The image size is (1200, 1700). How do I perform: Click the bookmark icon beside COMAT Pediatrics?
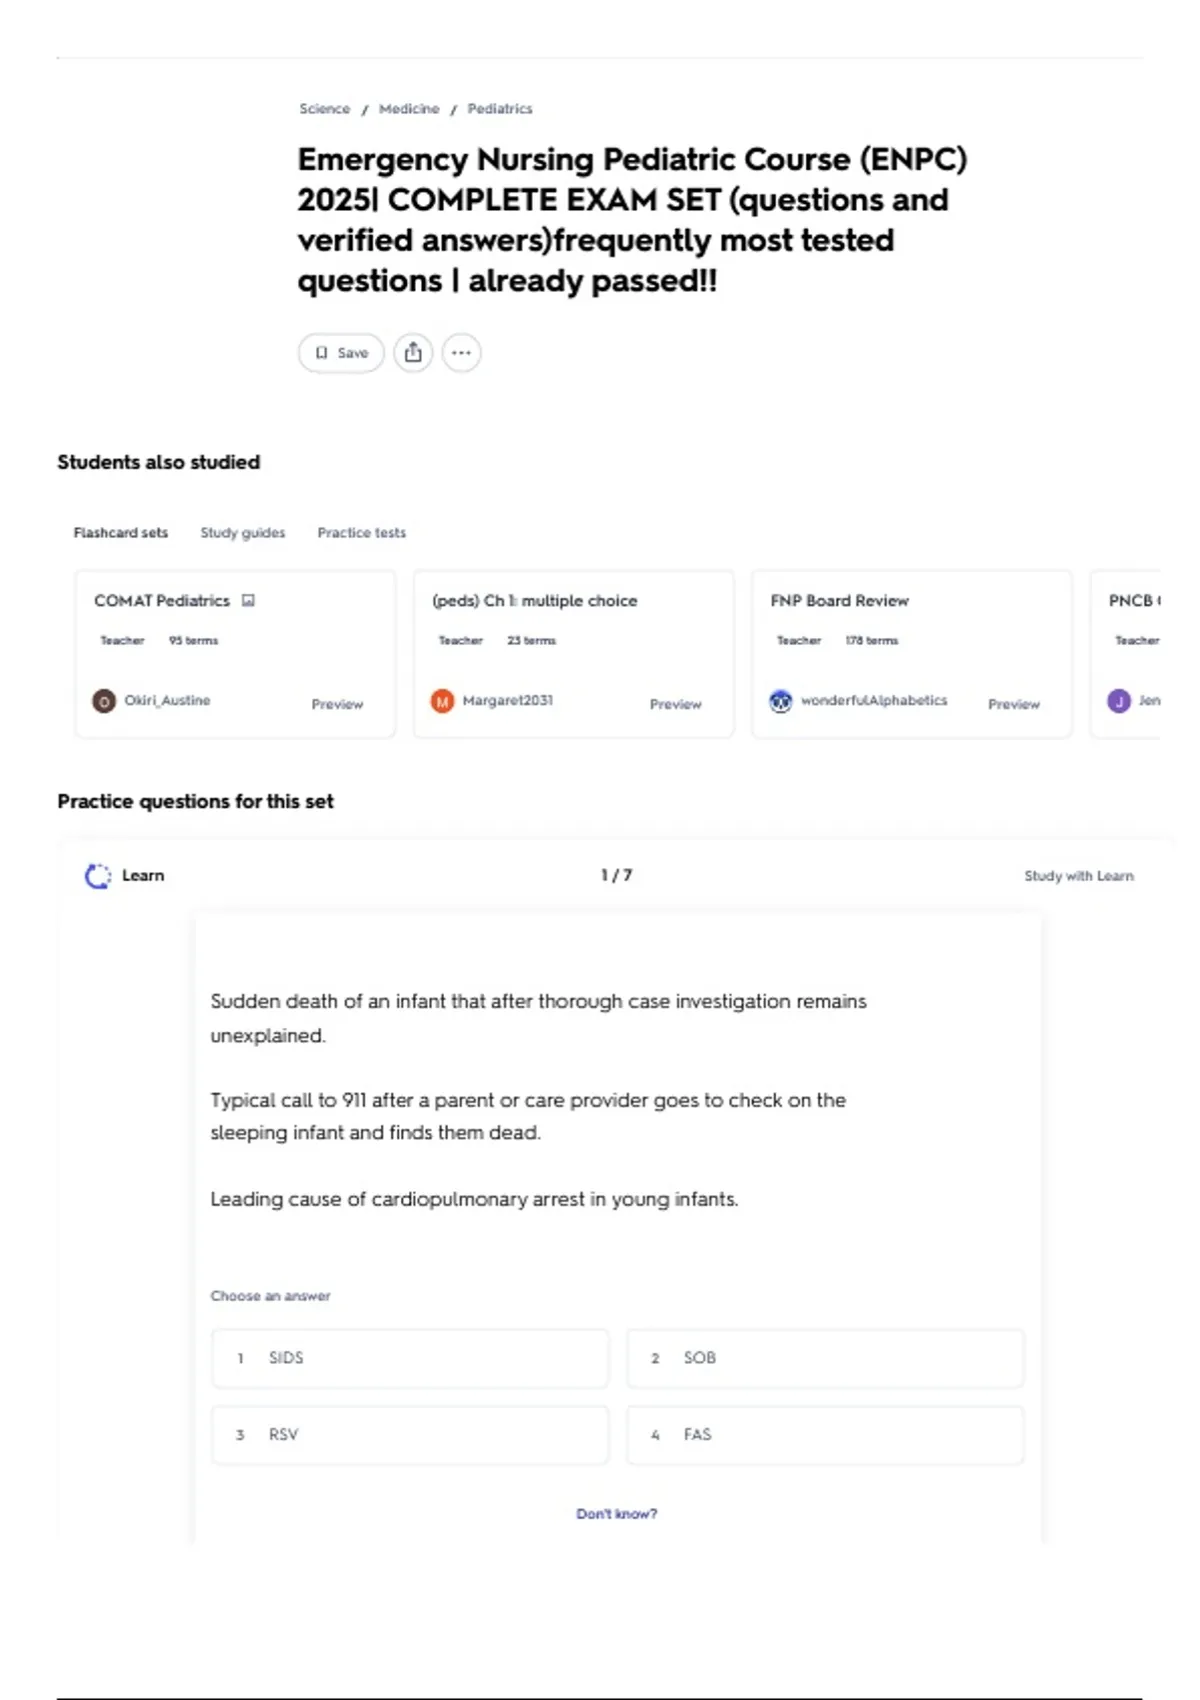[249, 601]
